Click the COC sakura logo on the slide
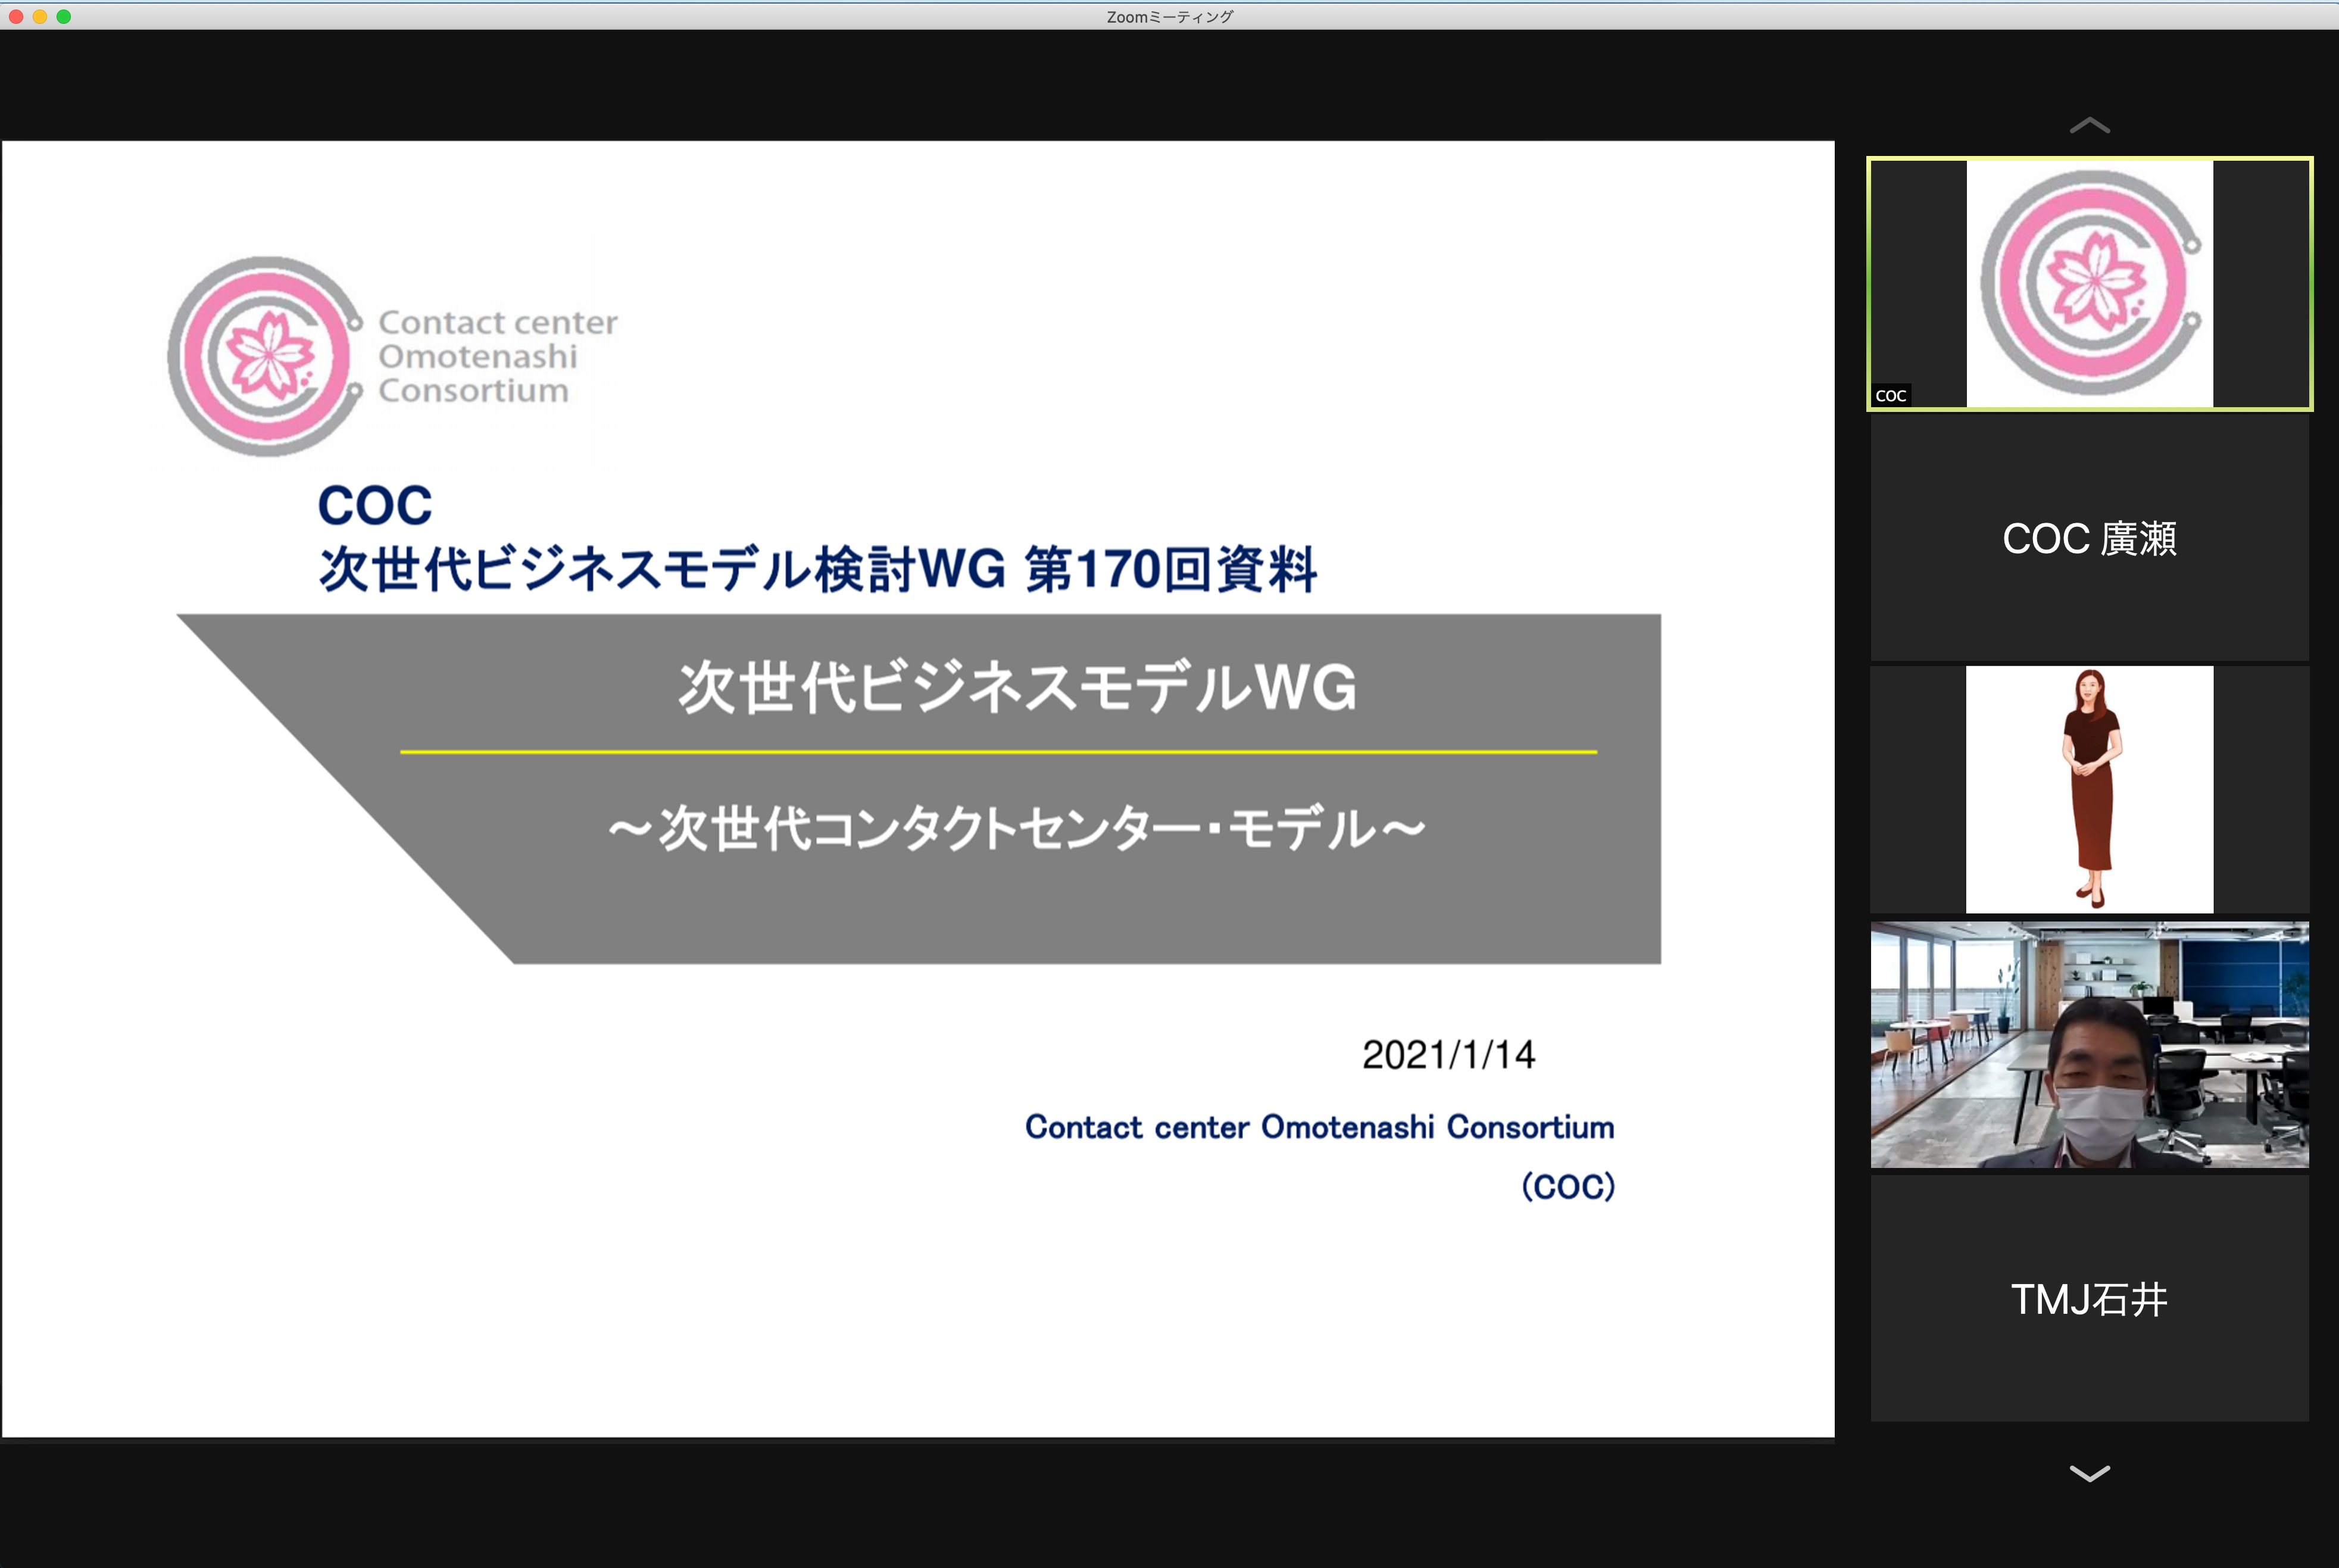Image resolution: width=2339 pixels, height=1568 pixels. 265,356
